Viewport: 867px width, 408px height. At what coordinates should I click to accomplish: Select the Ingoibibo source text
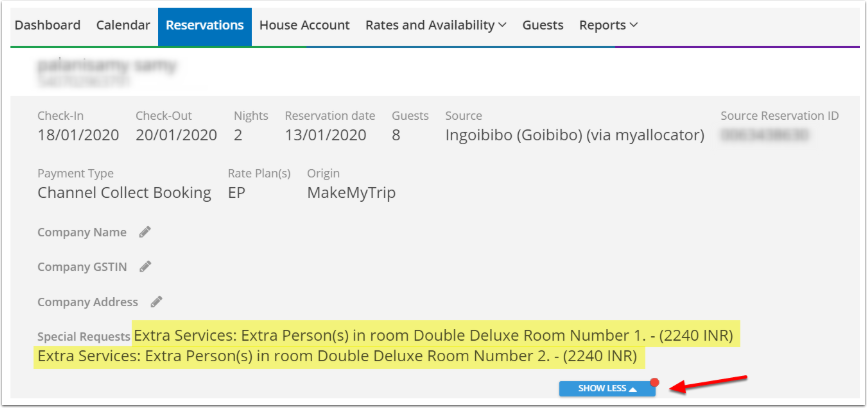[575, 135]
